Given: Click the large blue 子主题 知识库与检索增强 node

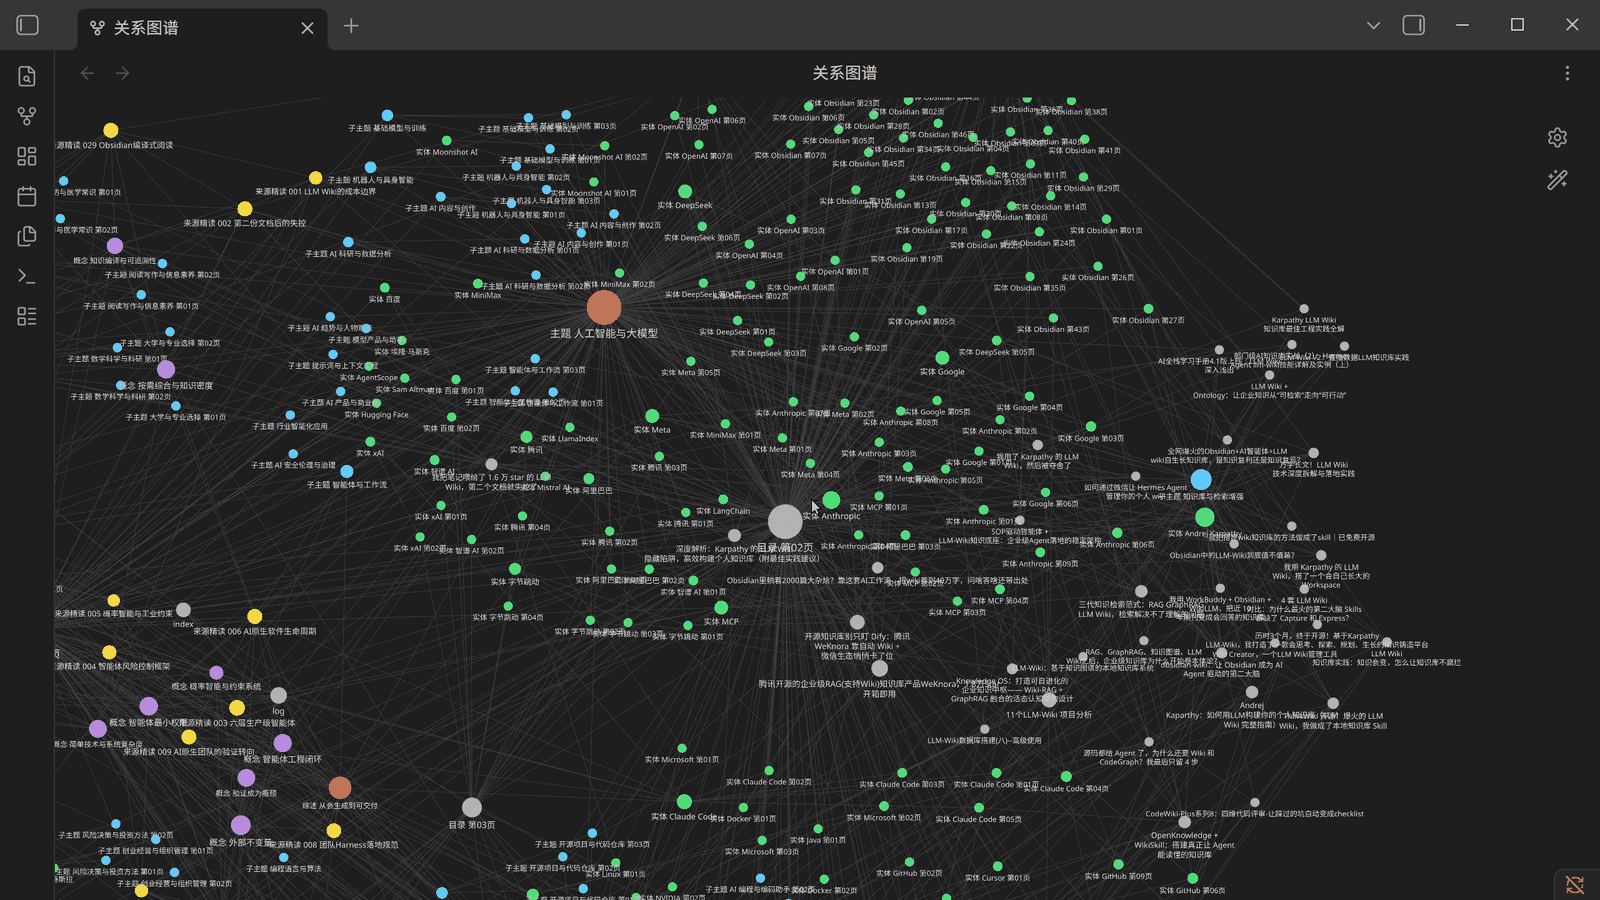Looking at the screenshot, I should tap(1201, 480).
